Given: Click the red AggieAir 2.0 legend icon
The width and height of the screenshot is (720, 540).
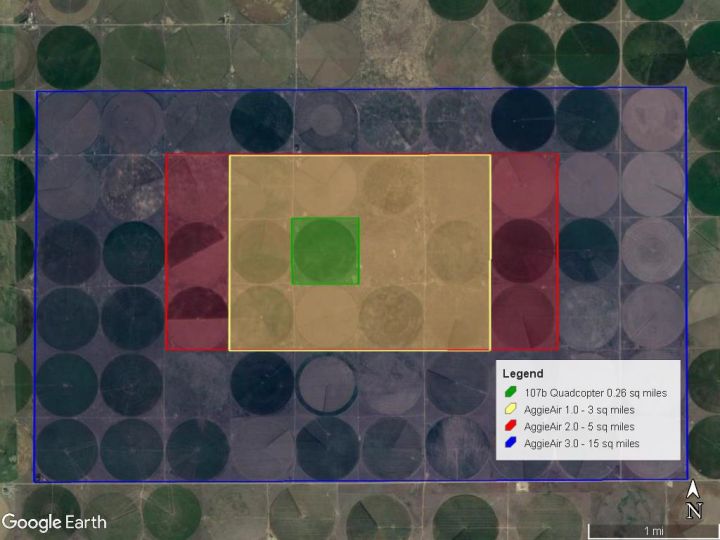Looking at the screenshot, I should [x=511, y=426].
